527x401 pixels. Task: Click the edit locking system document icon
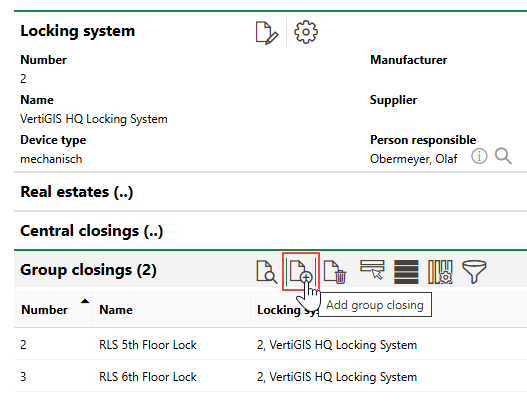(x=267, y=33)
